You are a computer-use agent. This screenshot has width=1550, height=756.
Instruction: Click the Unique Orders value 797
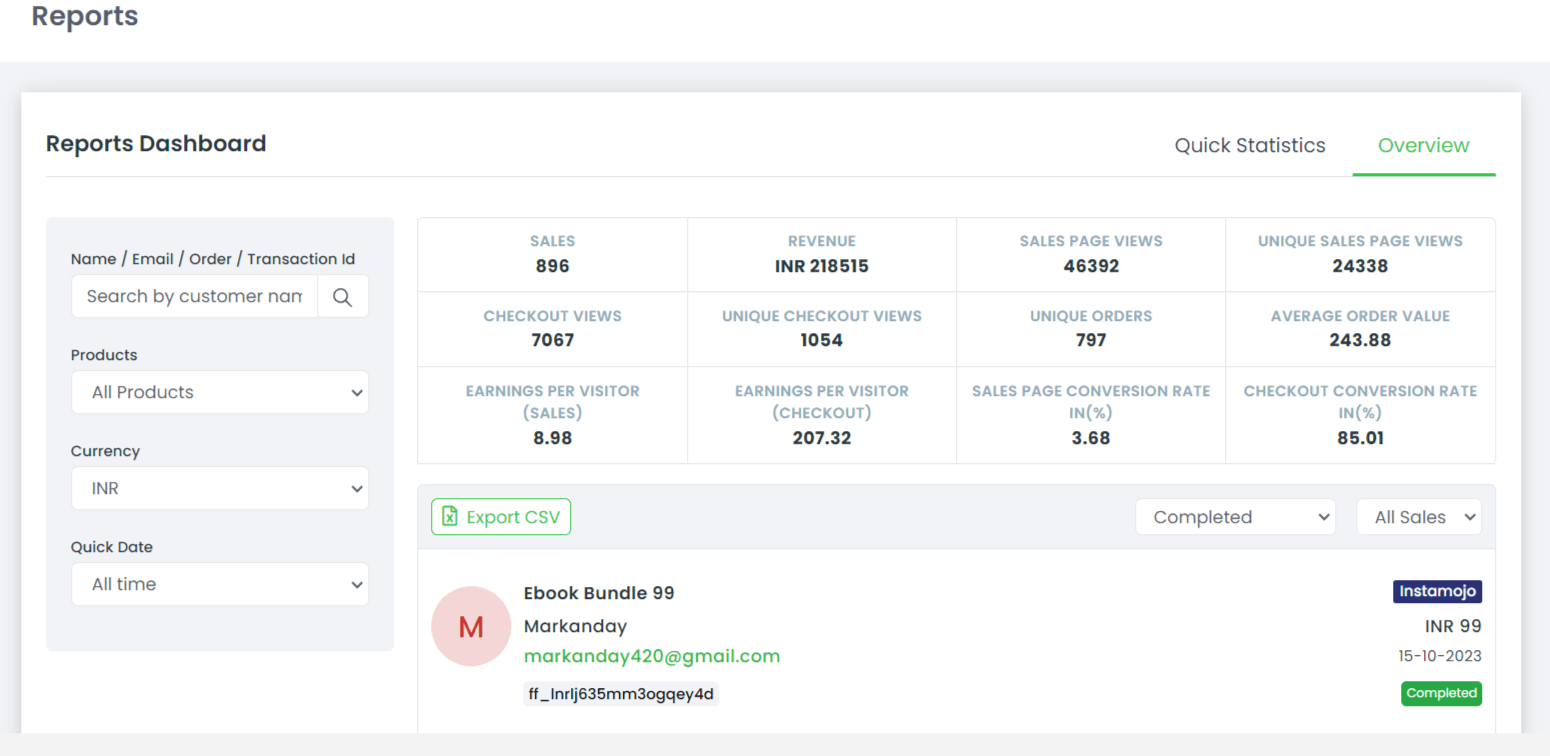pos(1091,340)
